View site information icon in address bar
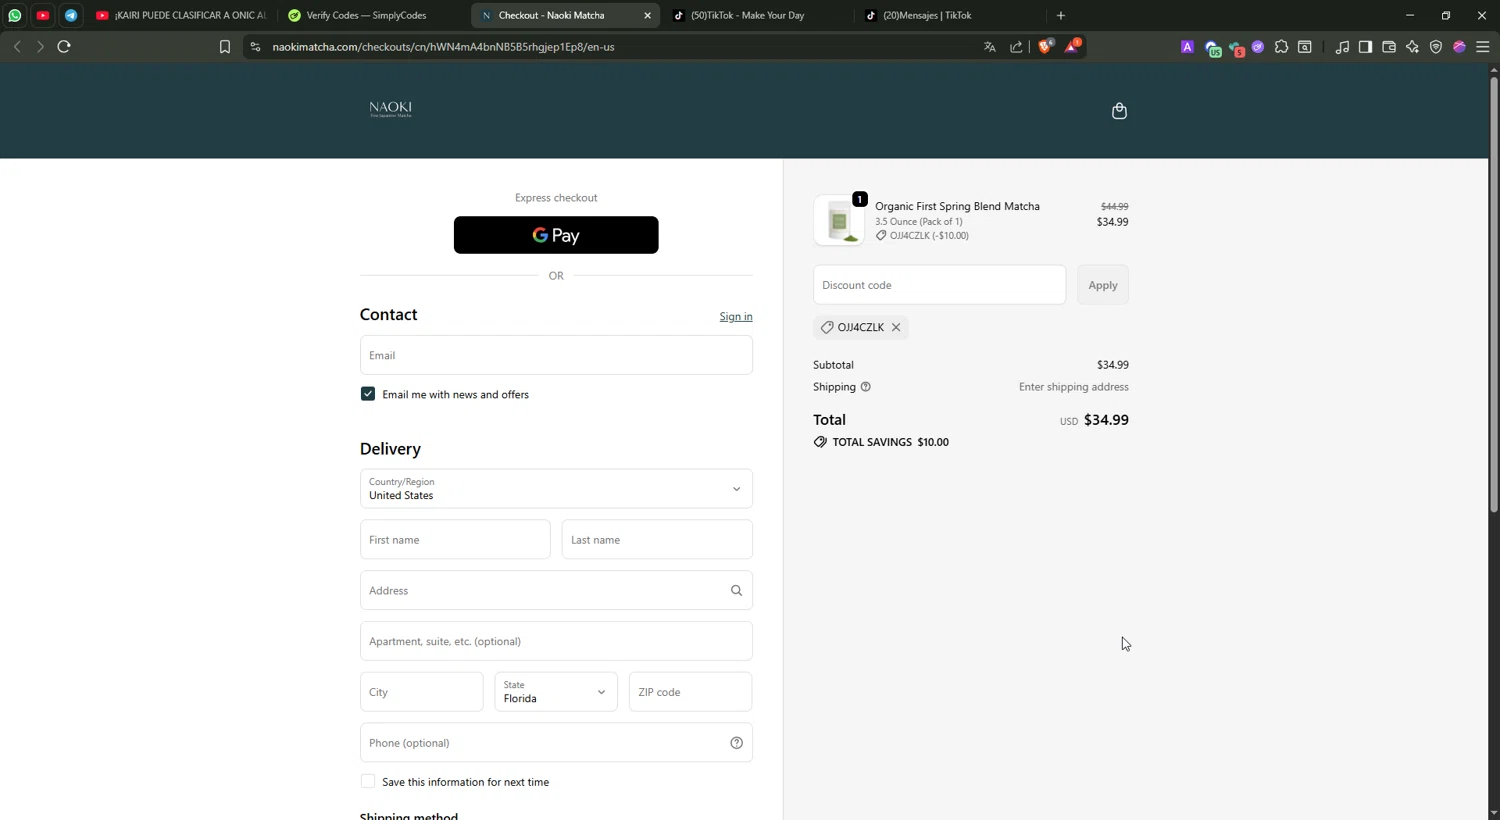 (x=255, y=47)
